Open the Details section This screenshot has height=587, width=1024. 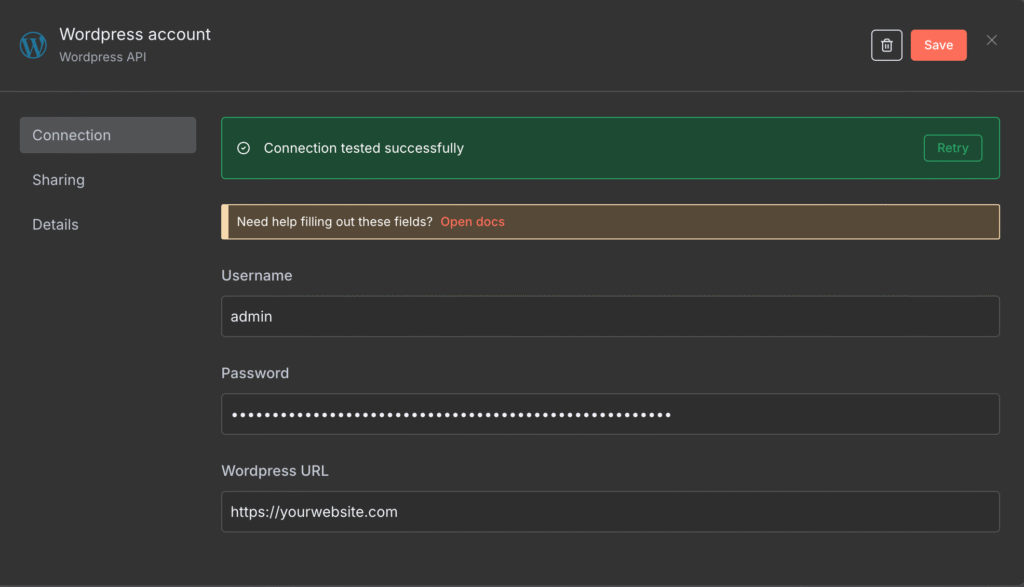[54, 224]
